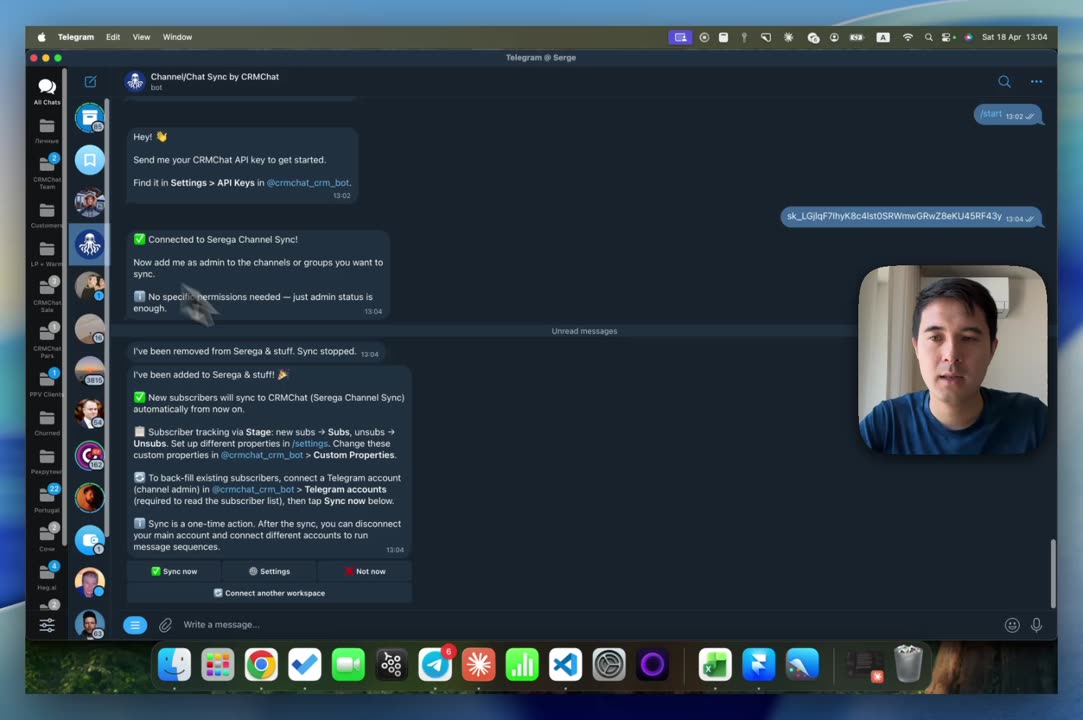The height and width of the screenshot is (720, 1083).
Task: Open the three-dot chat options menu
Action: 1036,82
